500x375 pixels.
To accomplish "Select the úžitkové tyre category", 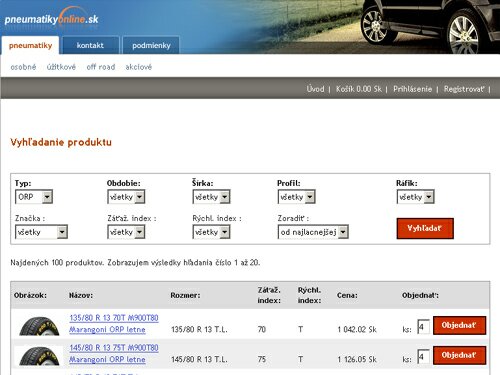I will 61,67.
